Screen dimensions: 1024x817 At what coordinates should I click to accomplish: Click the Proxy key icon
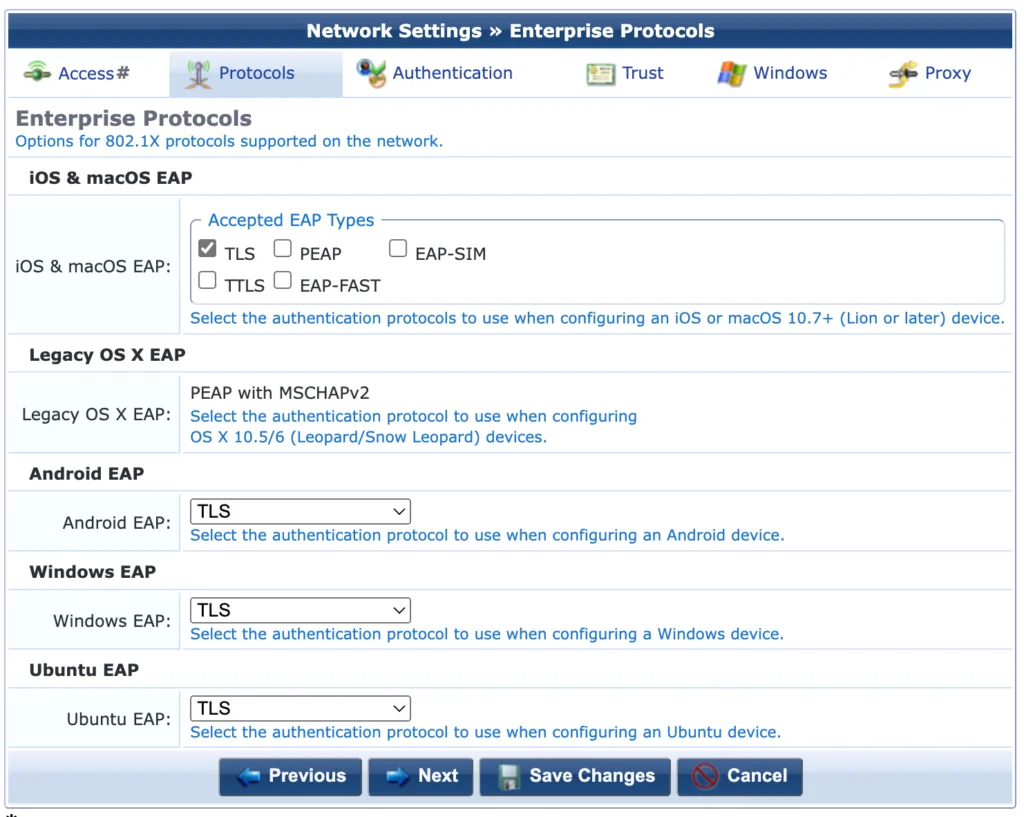coord(903,73)
